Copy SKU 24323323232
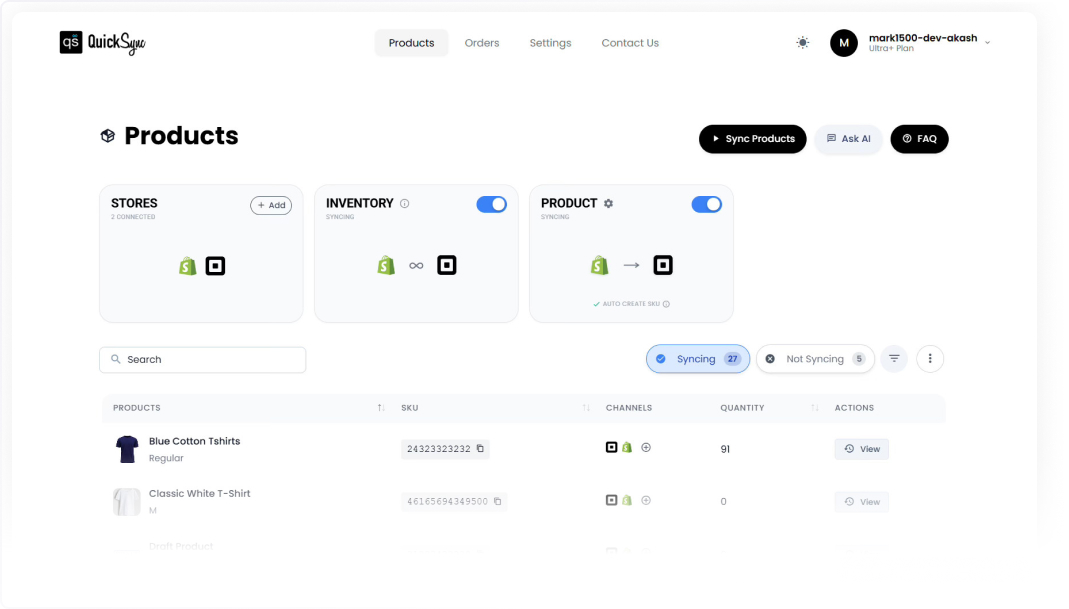Viewport: 1069px width, 609px height. pyautogui.click(x=480, y=449)
